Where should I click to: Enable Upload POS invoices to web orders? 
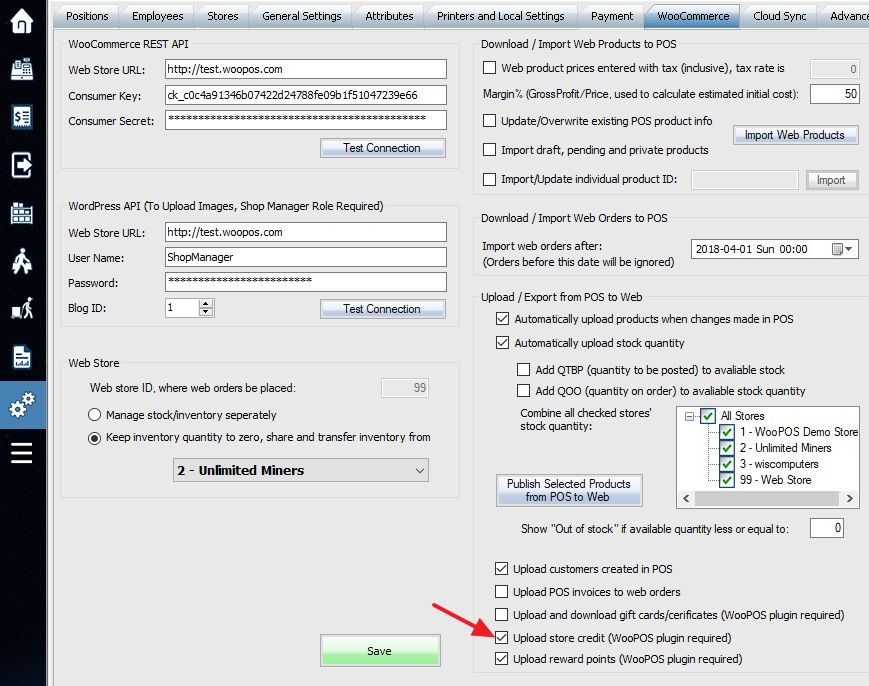pos(501,591)
